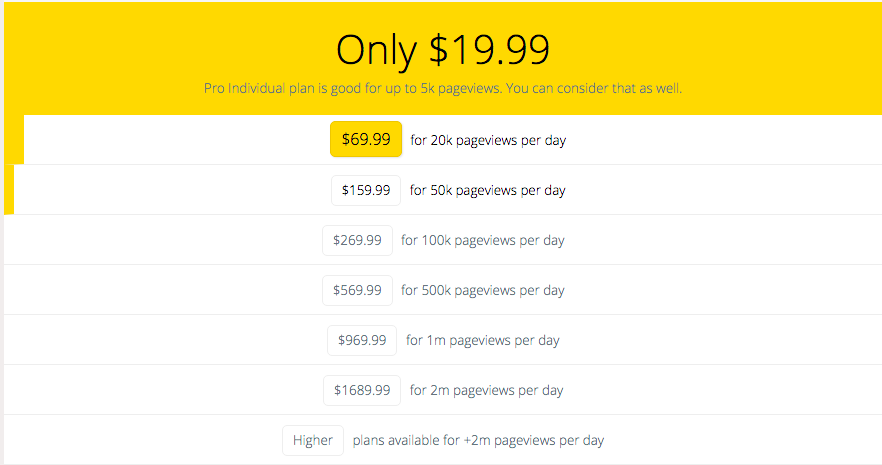
Task: Click the 'for 20k pageviews per day' label
Action: click(x=488, y=140)
